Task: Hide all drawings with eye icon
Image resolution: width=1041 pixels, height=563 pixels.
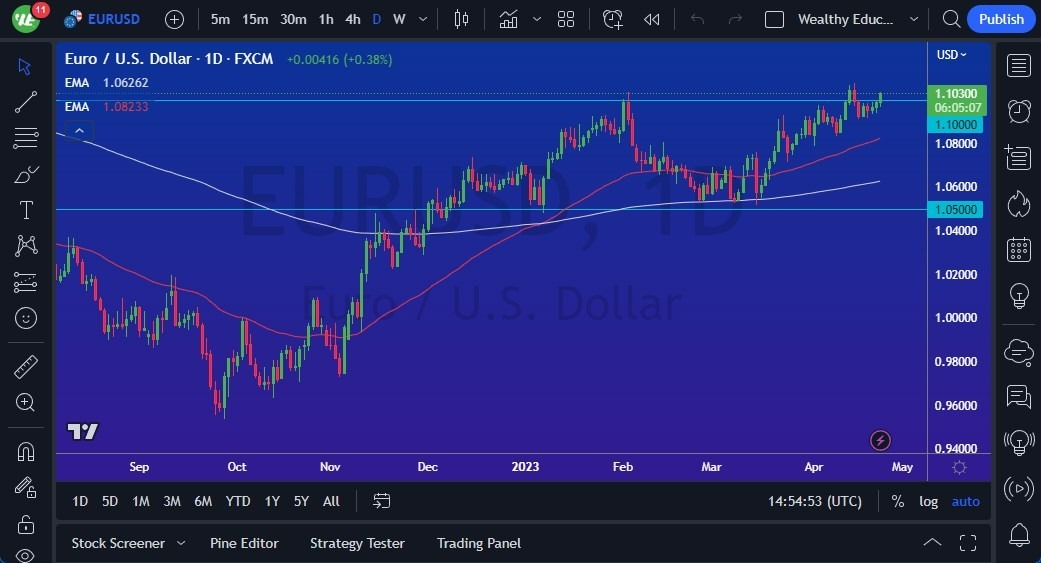Action: pos(25,555)
